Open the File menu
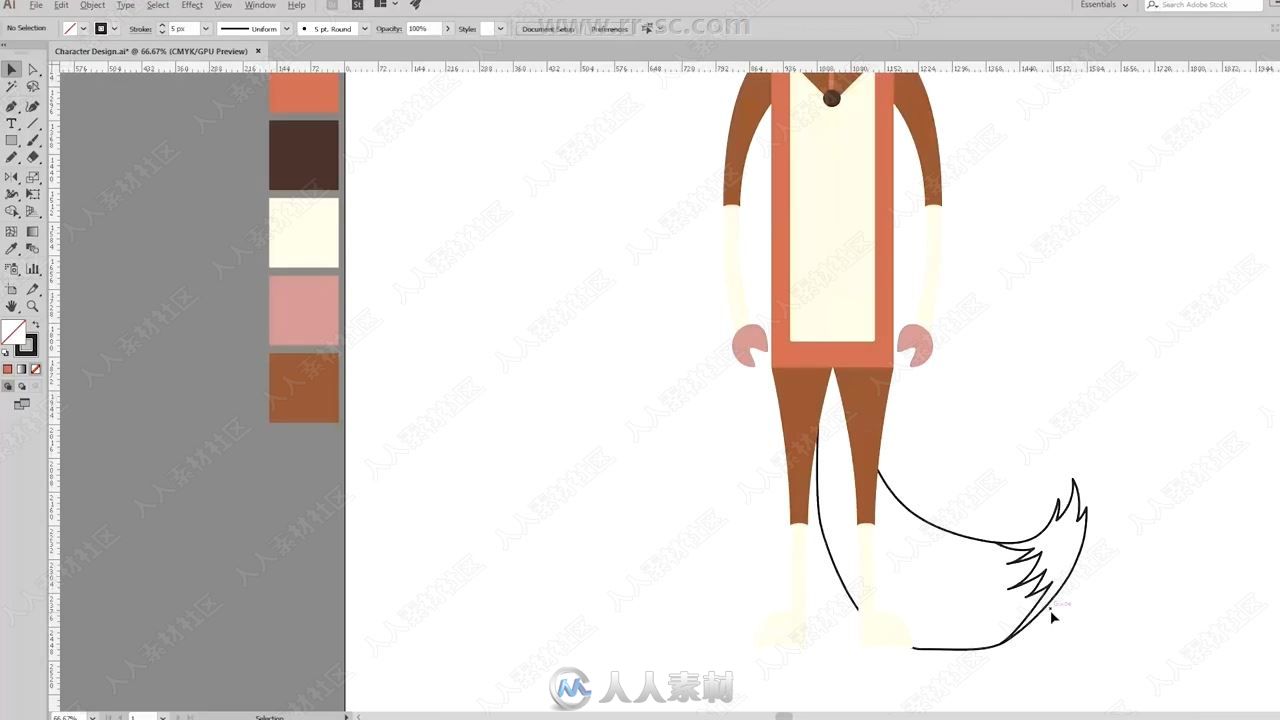 [36, 5]
